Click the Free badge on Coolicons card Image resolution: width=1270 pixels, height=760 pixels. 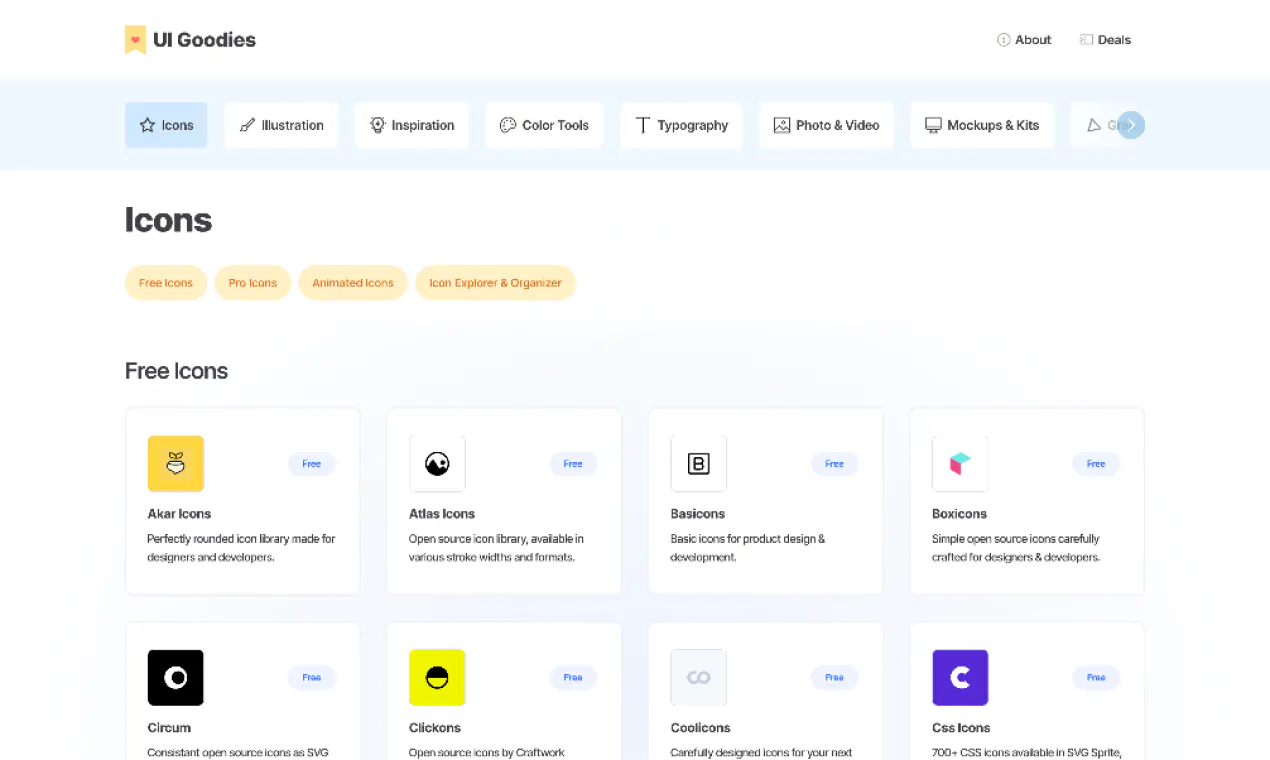(834, 678)
